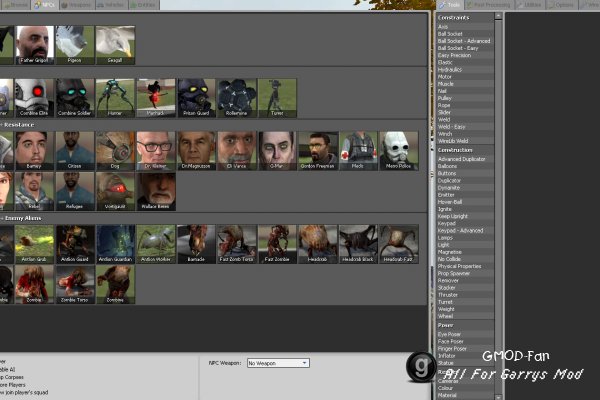Viewport: 600px width, 400px height.
Task: Spawn the Zombie Torso NPC
Action: click(75, 285)
